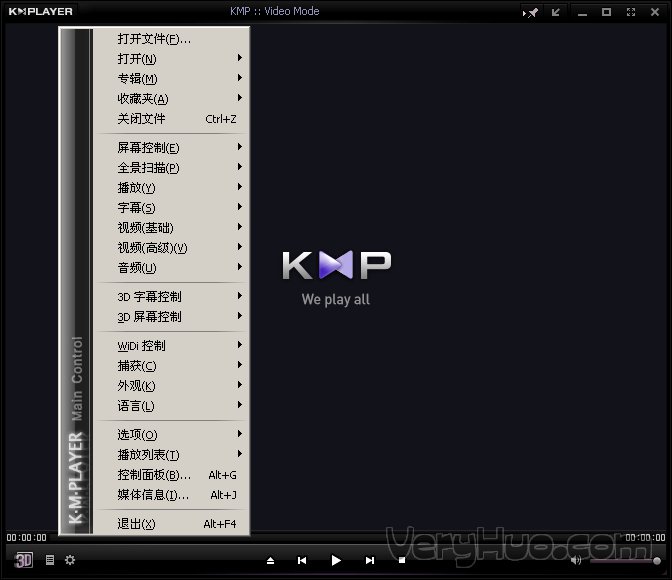Start playback with the play button

click(x=336, y=560)
